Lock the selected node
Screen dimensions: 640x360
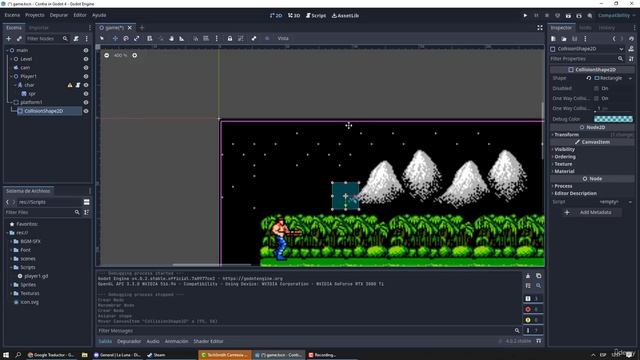(x=230, y=38)
